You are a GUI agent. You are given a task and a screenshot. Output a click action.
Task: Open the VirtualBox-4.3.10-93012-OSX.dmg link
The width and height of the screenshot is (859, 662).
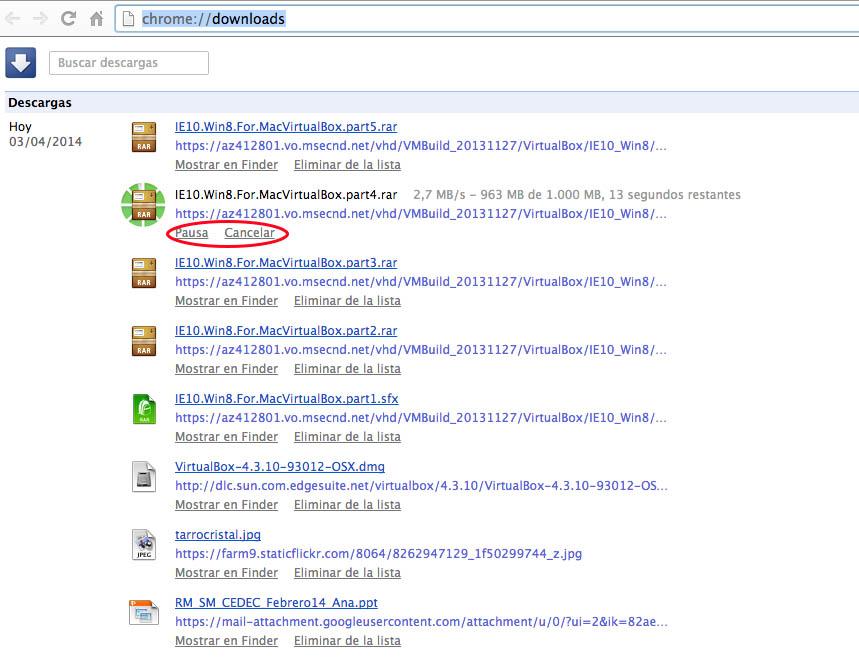tap(279, 467)
